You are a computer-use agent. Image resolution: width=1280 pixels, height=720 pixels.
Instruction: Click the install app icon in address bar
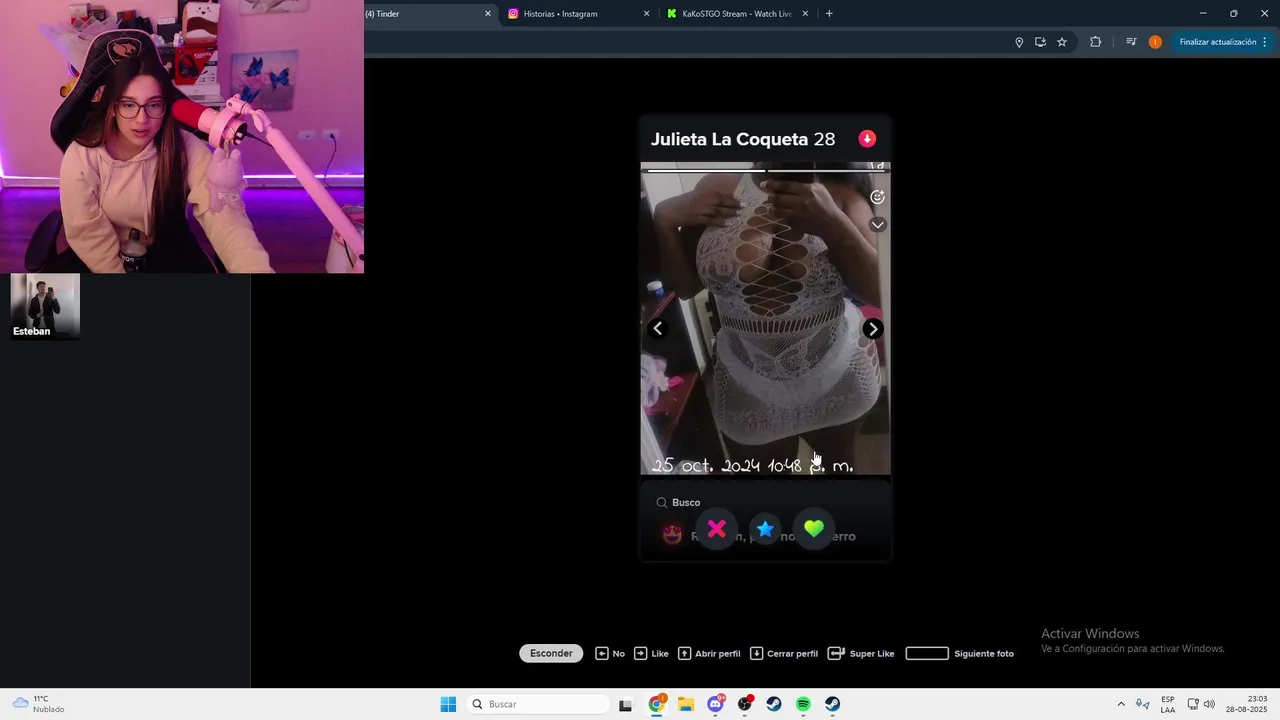tap(1040, 42)
